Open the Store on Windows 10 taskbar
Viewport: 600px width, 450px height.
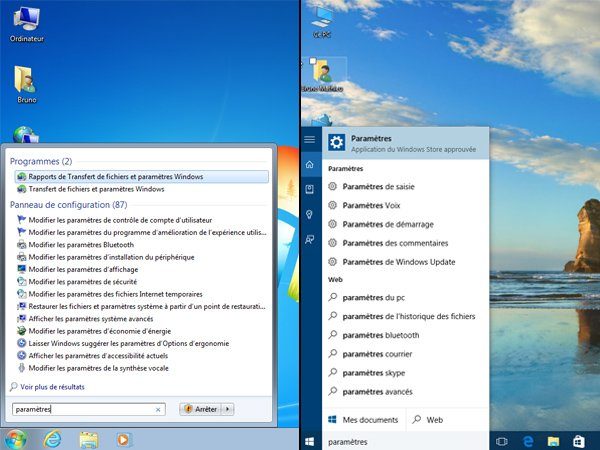[x=579, y=442]
